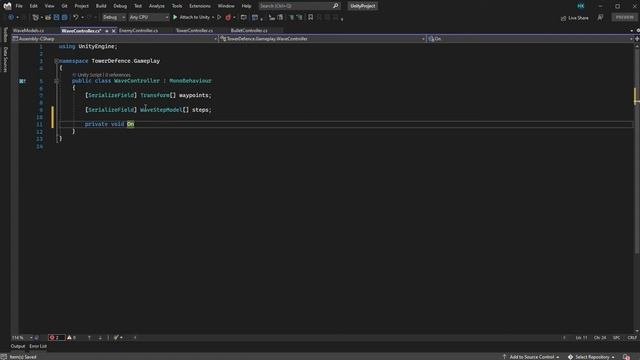
Task: Open the Analyze menu
Action: [156, 6]
